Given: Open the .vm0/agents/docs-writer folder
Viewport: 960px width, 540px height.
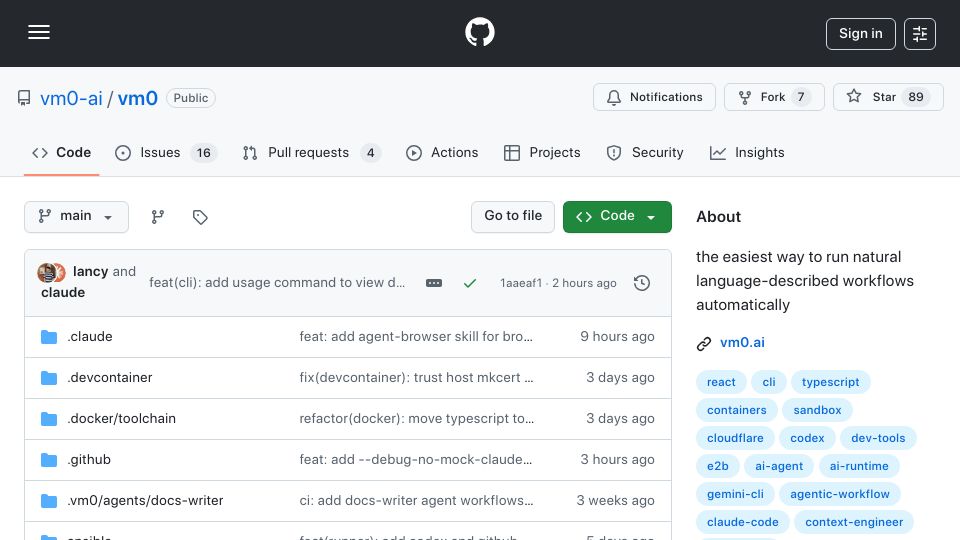Looking at the screenshot, I should coord(145,501).
